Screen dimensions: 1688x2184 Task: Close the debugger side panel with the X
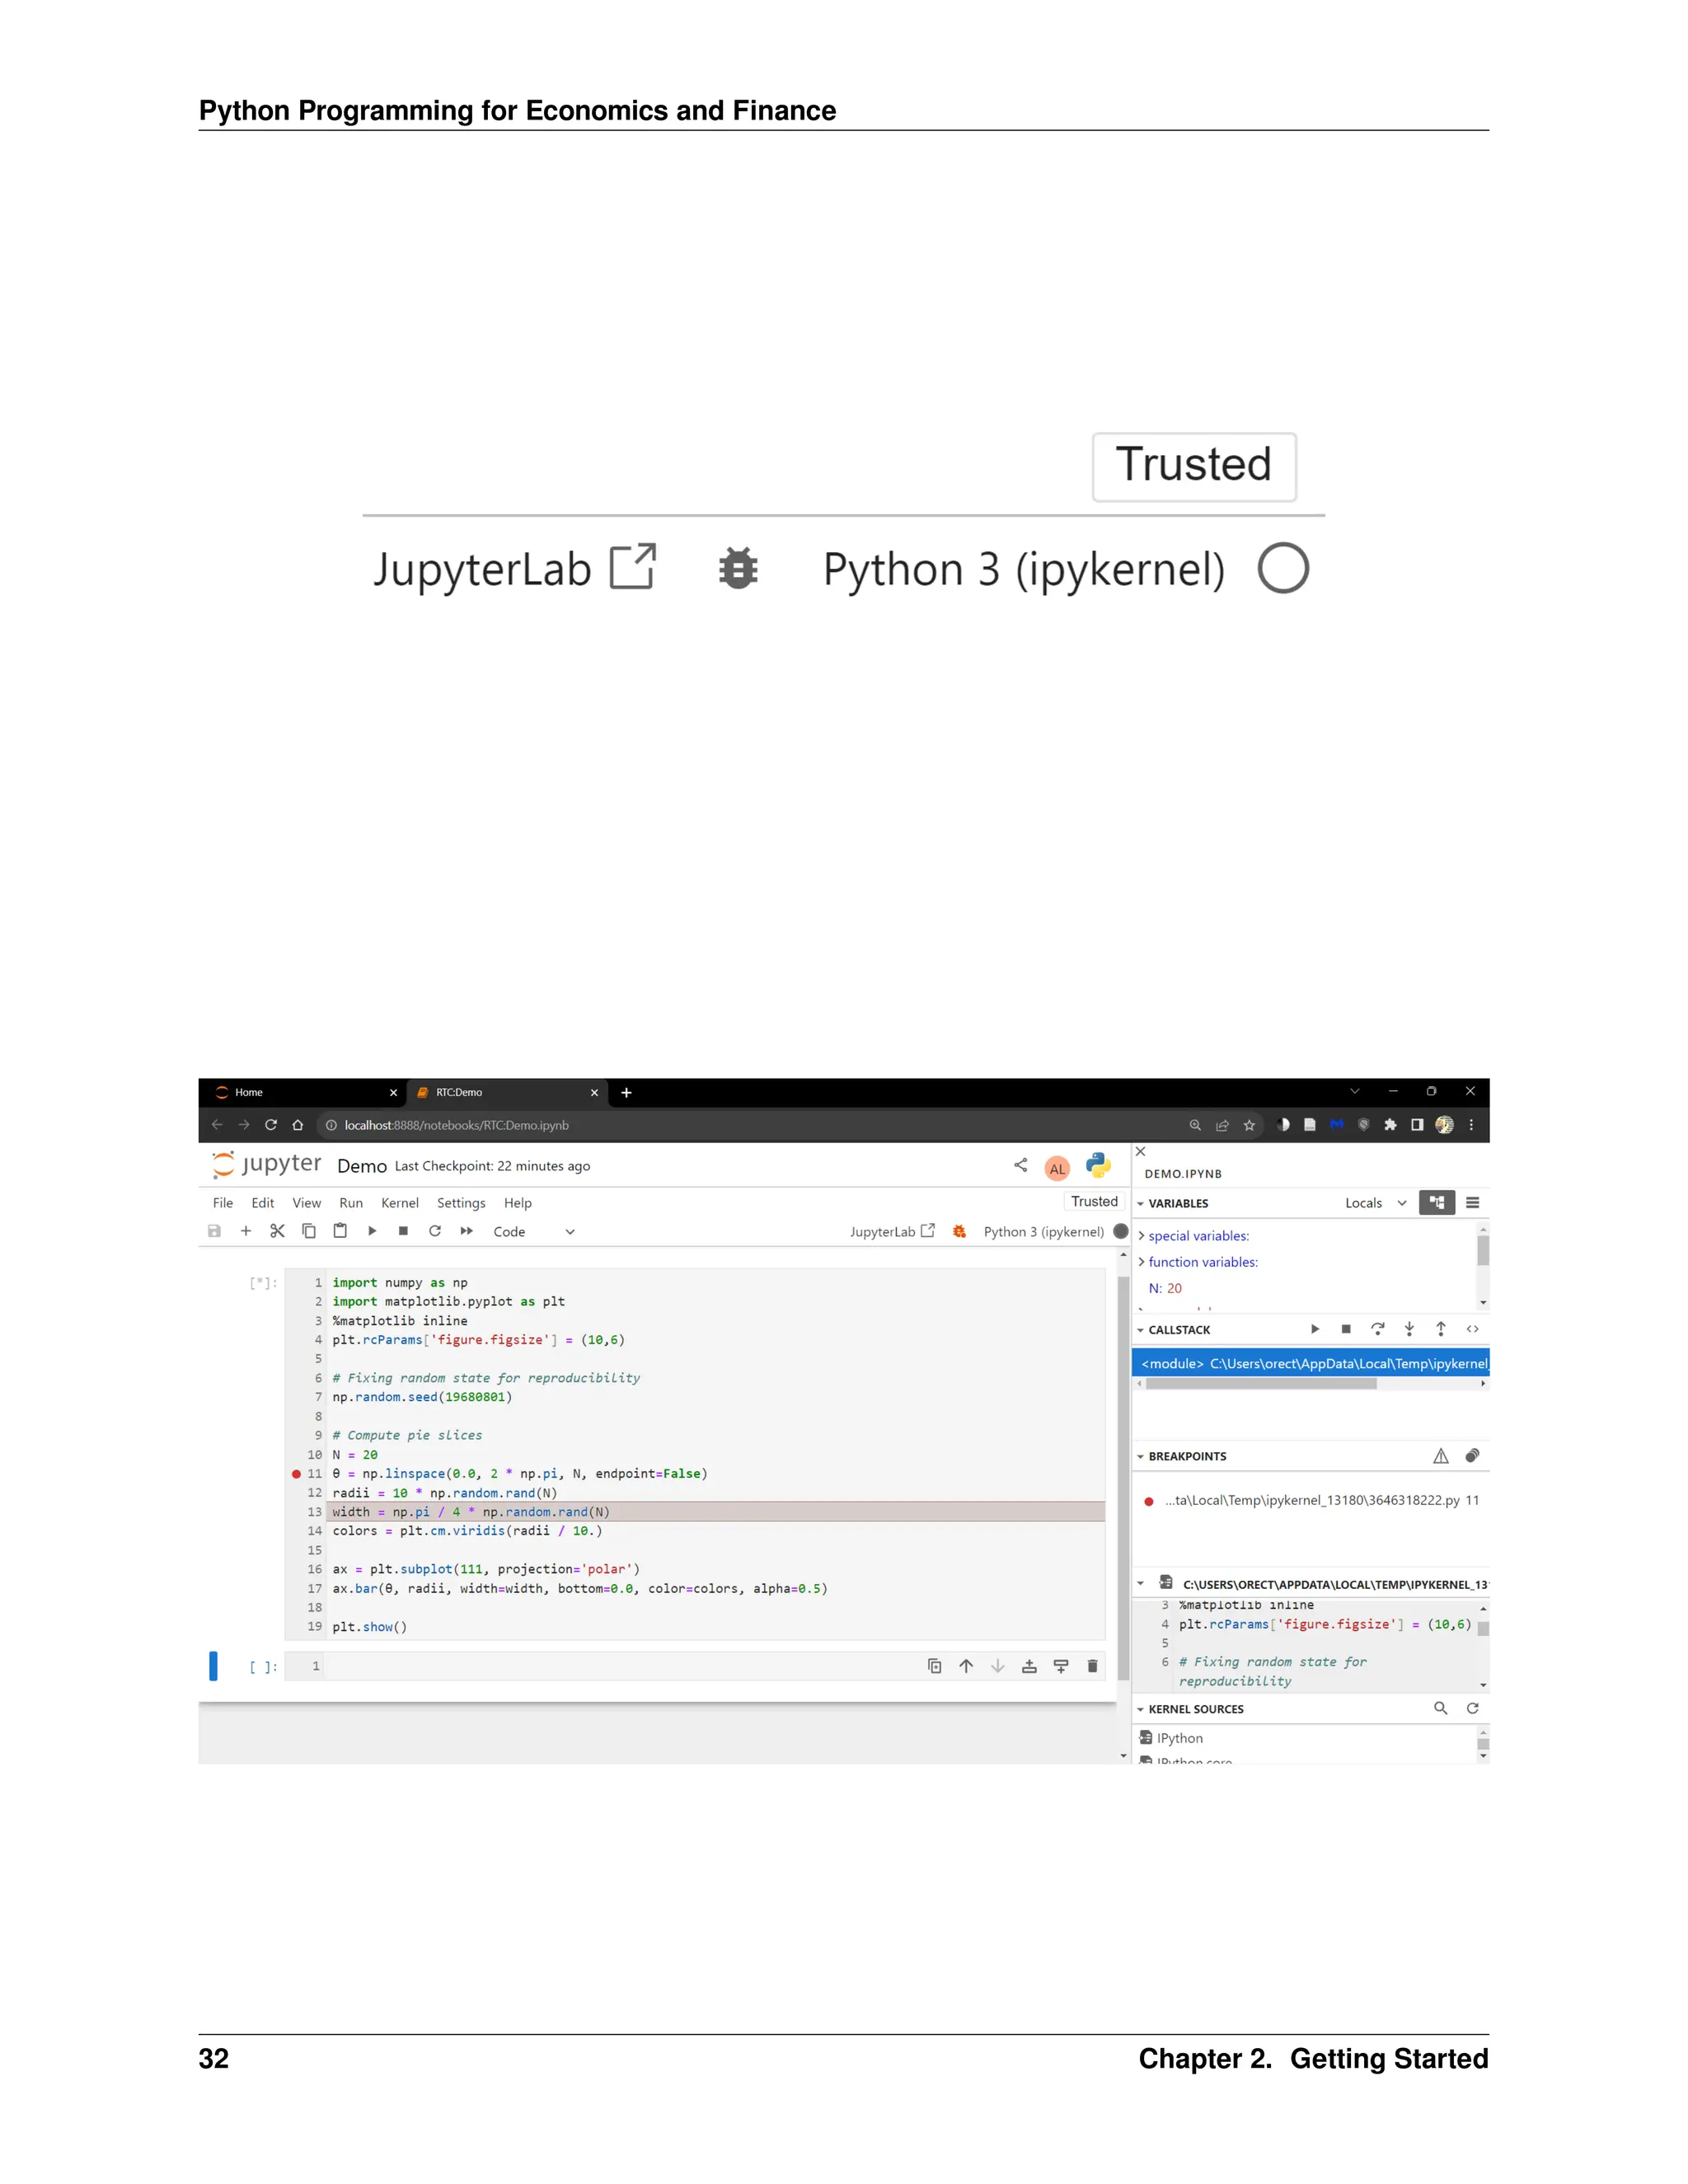tap(1141, 1152)
